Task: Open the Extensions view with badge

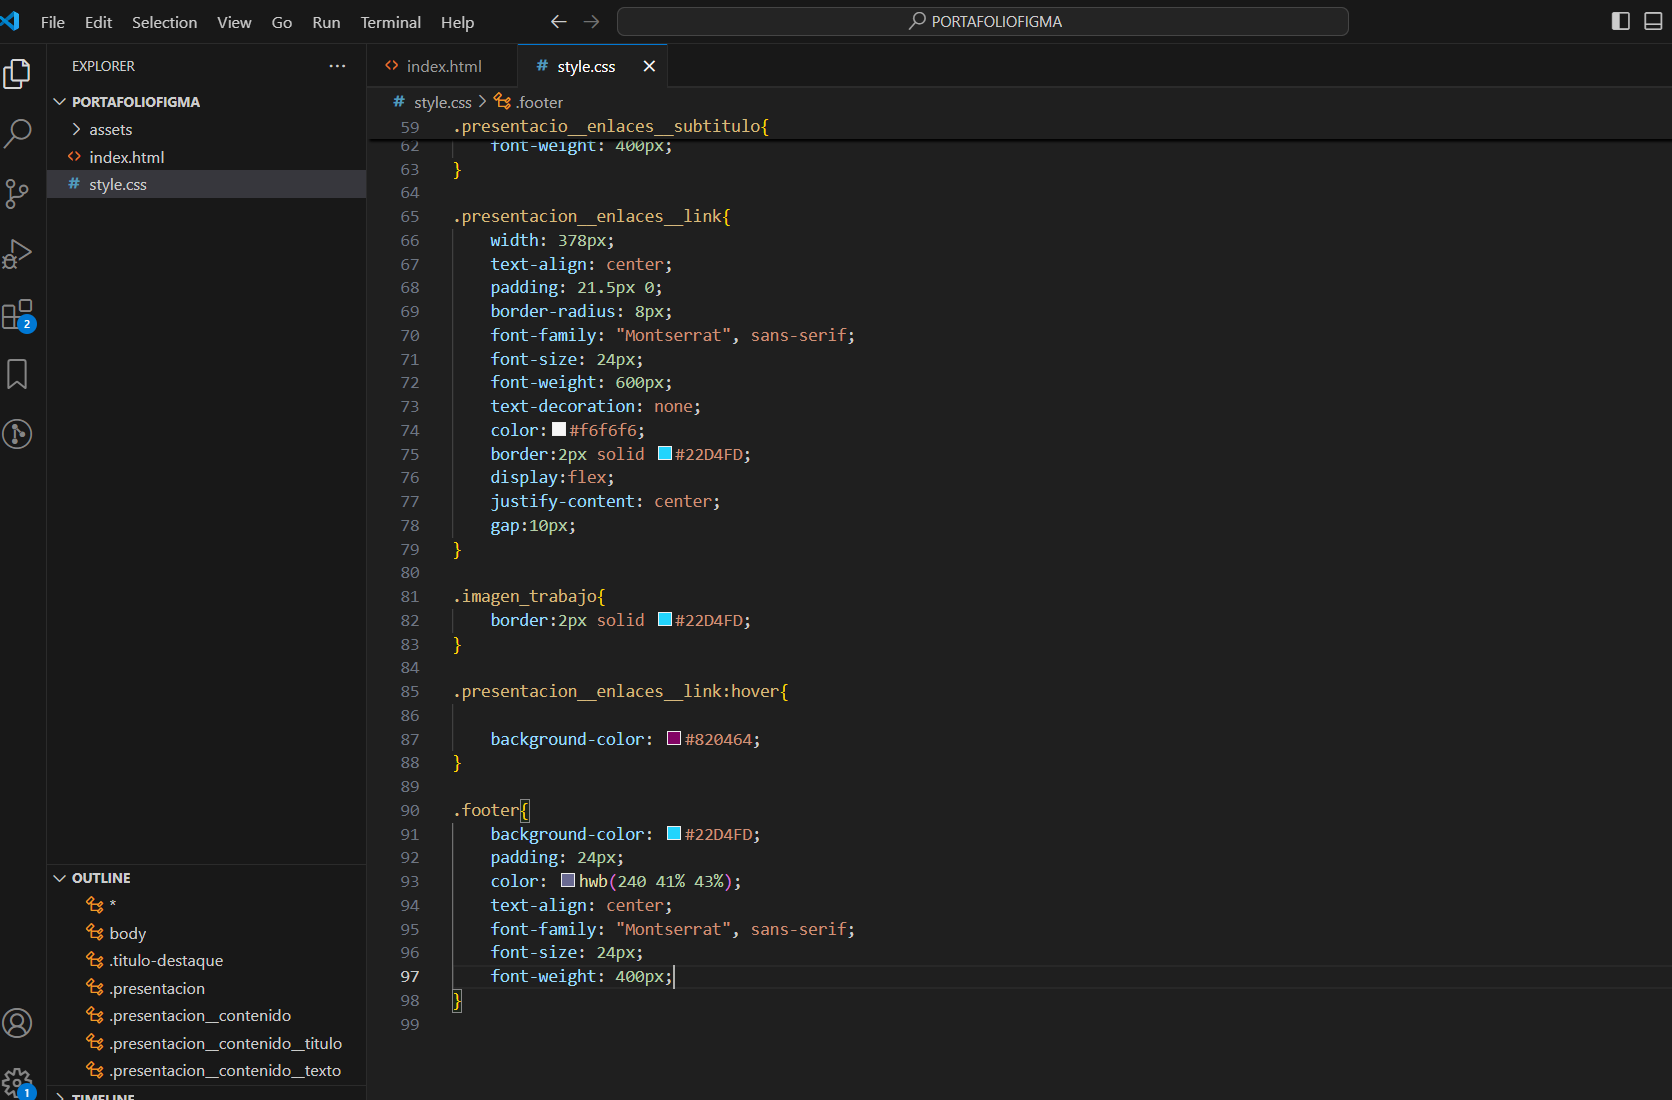Action: pyautogui.click(x=18, y=315)
